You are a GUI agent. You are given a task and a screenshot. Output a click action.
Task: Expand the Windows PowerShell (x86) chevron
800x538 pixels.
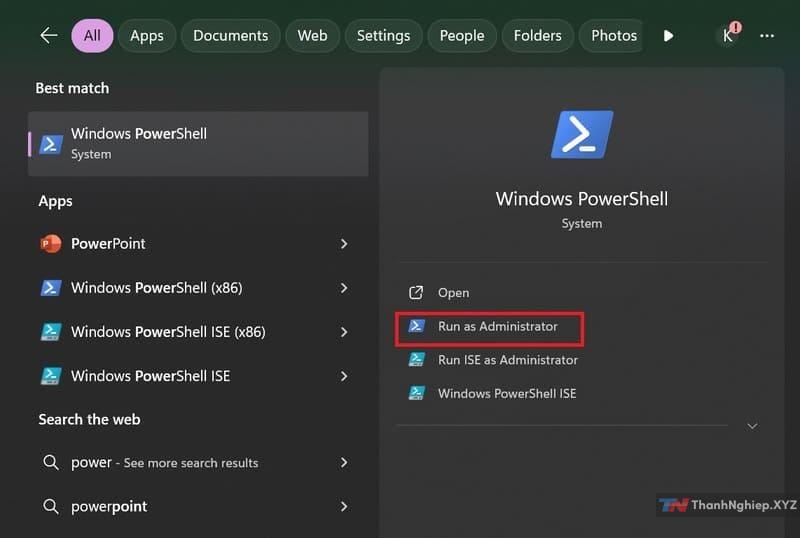point(344,288)
